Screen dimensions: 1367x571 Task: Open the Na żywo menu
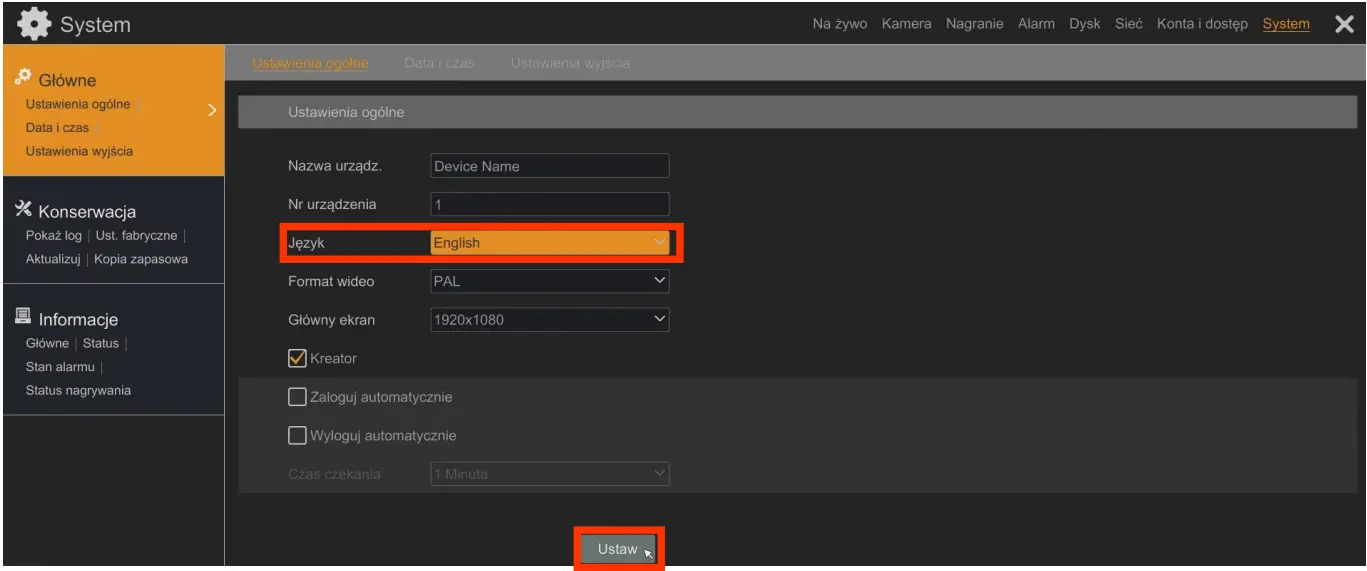click(x=840, y=24)
